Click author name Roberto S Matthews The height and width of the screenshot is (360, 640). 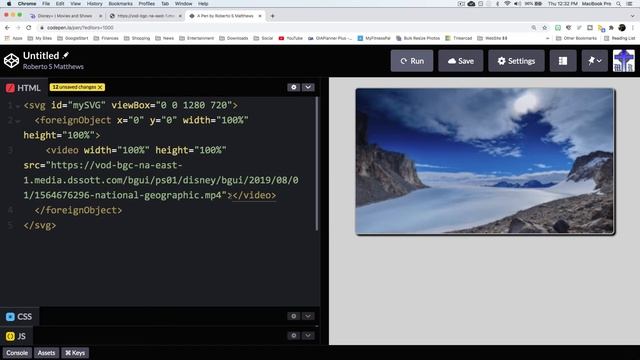coord(53,67)
